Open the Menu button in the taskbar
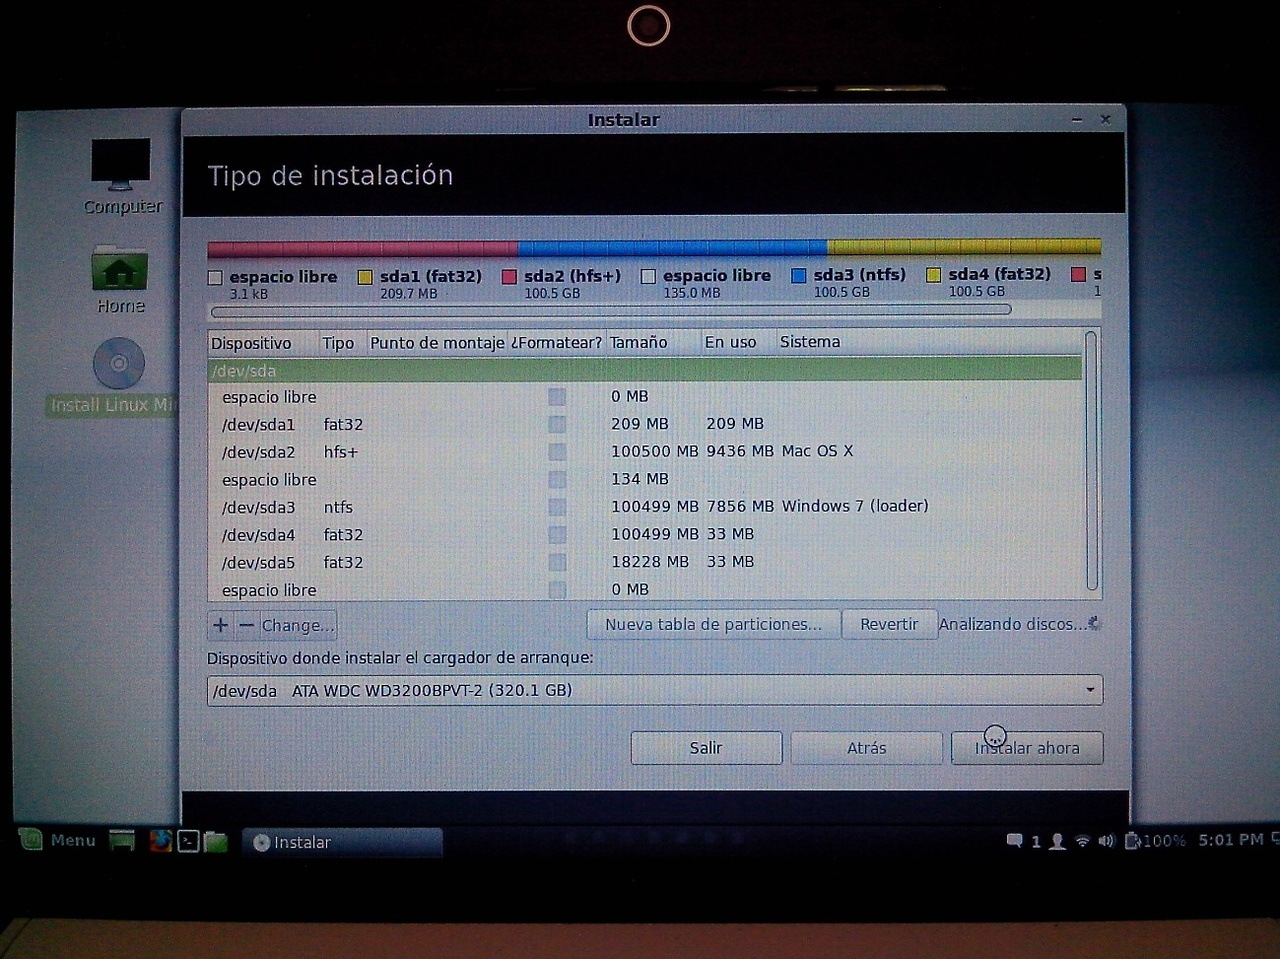 coord(60,840)
